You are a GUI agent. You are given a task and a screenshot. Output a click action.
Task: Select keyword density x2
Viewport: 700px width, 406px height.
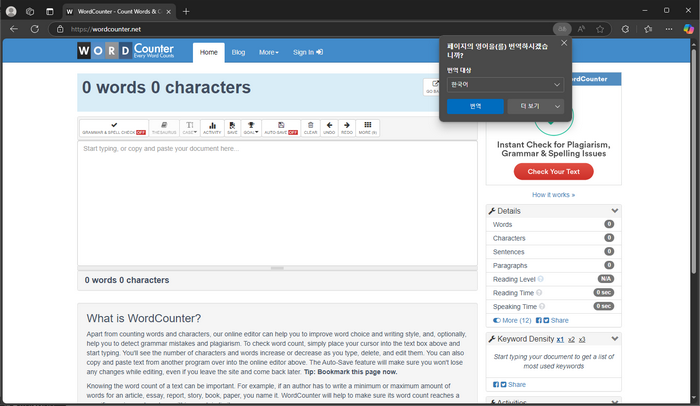pos(571,339)
